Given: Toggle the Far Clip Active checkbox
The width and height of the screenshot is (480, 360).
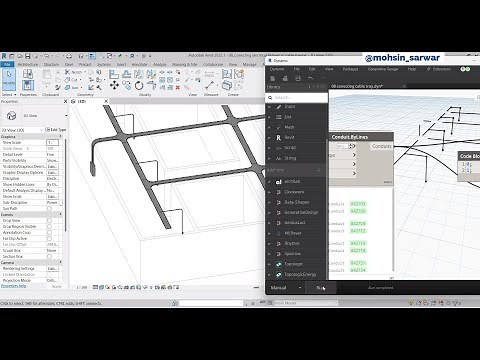Looking at the screenshot, I should [49, 239].
